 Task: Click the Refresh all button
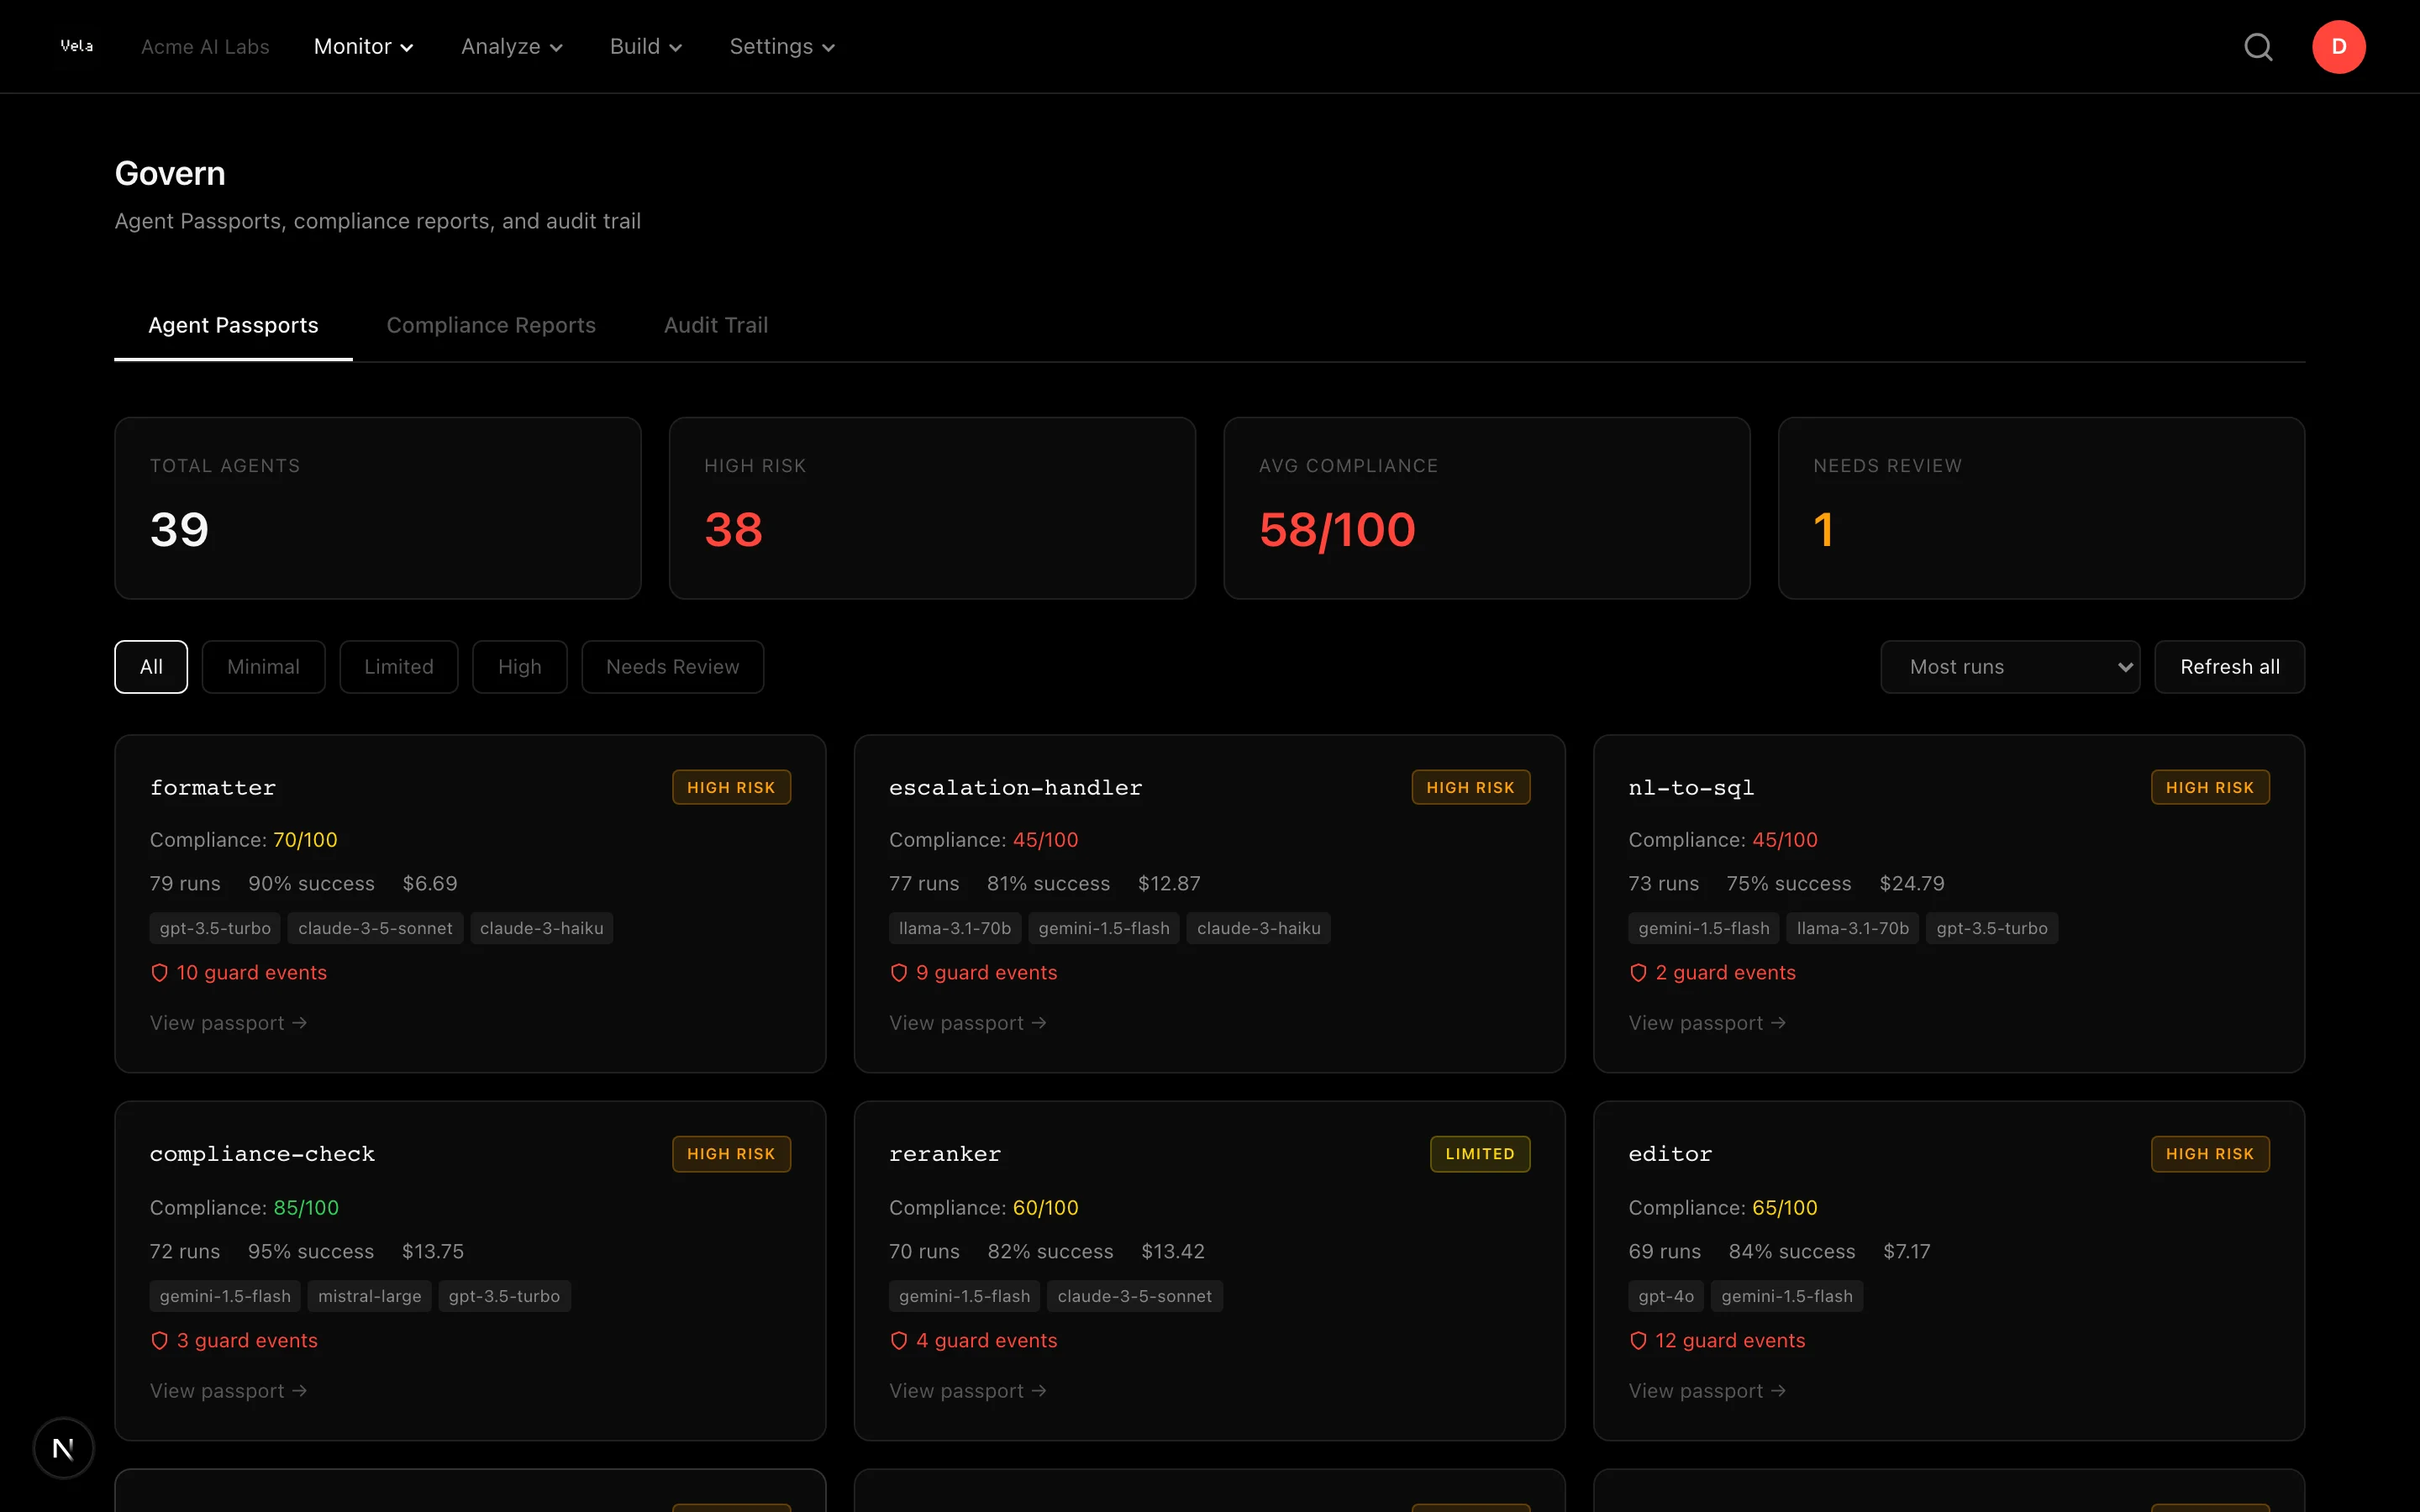[x=2230, y=666]
